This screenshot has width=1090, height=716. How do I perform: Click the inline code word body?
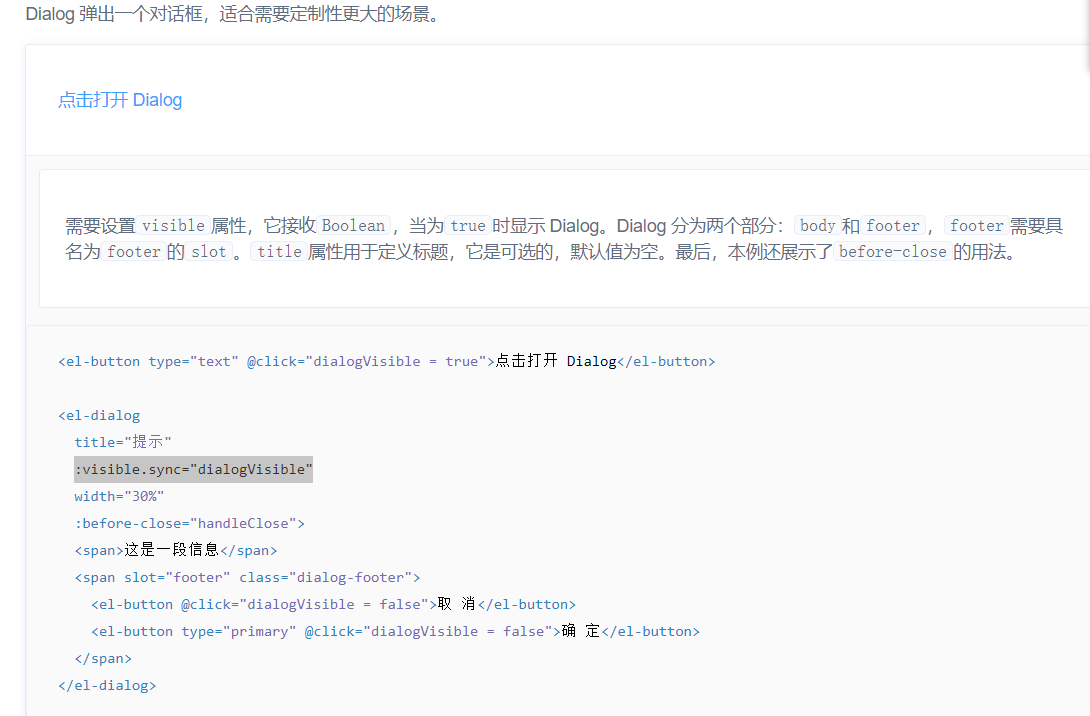(x=818, y=226)
